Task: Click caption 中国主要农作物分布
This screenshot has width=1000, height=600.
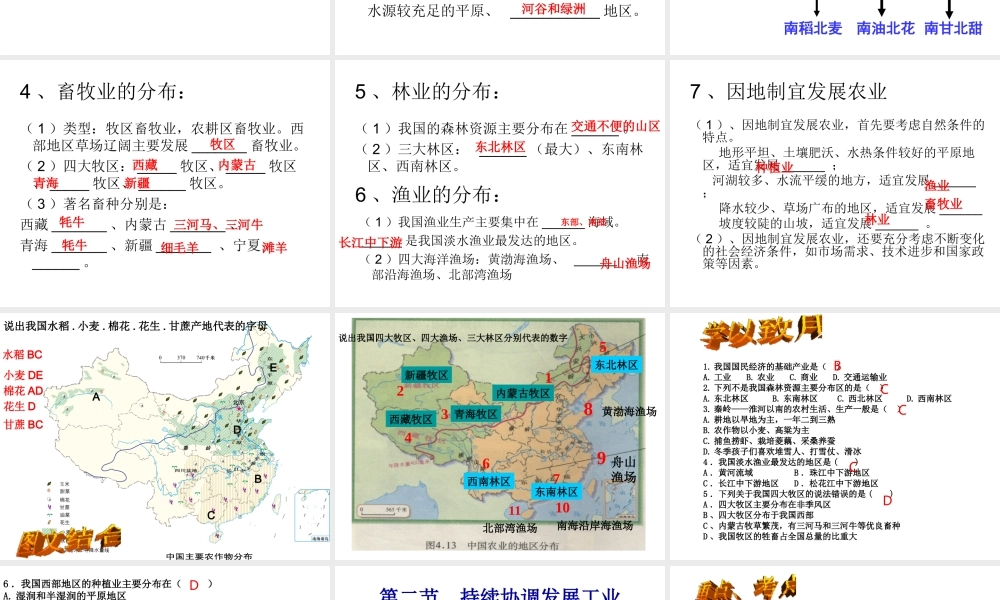Action: coord(209,556)
